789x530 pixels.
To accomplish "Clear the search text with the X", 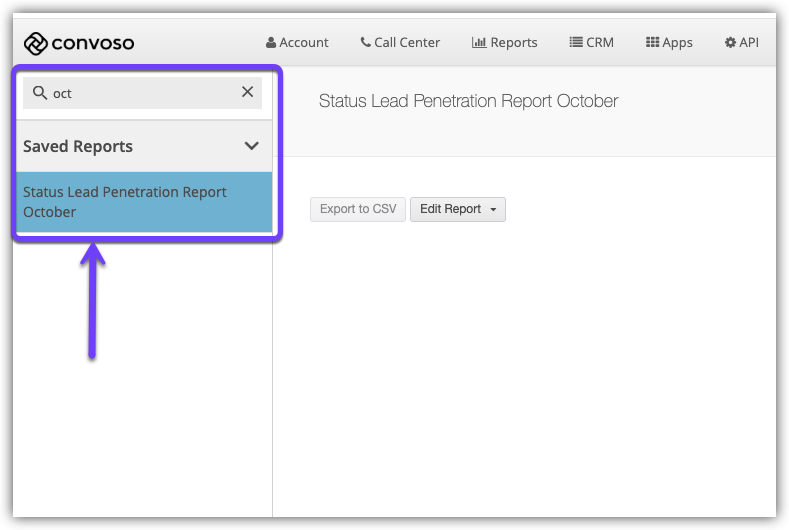I will pyautogui.click(x=247, y=93).
